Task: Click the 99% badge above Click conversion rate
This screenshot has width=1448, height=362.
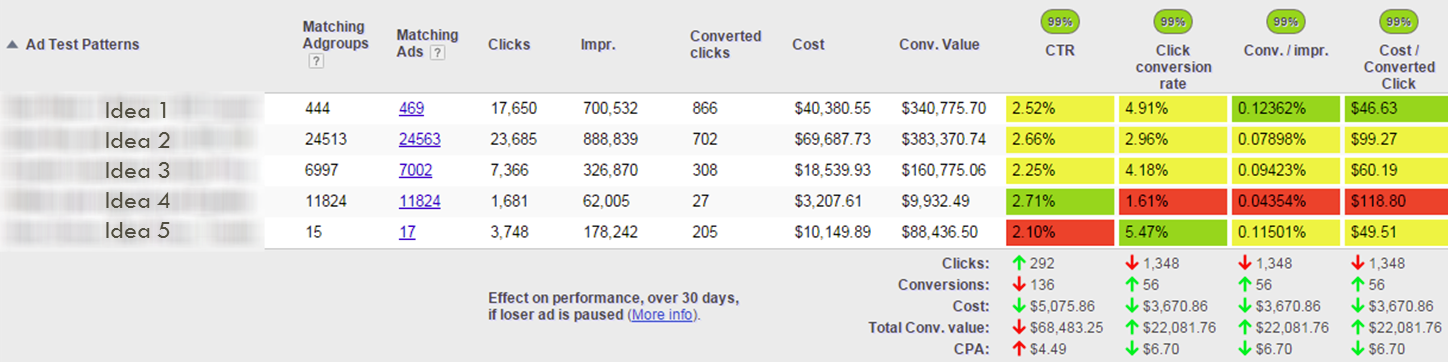Action: click(1172, 21)
